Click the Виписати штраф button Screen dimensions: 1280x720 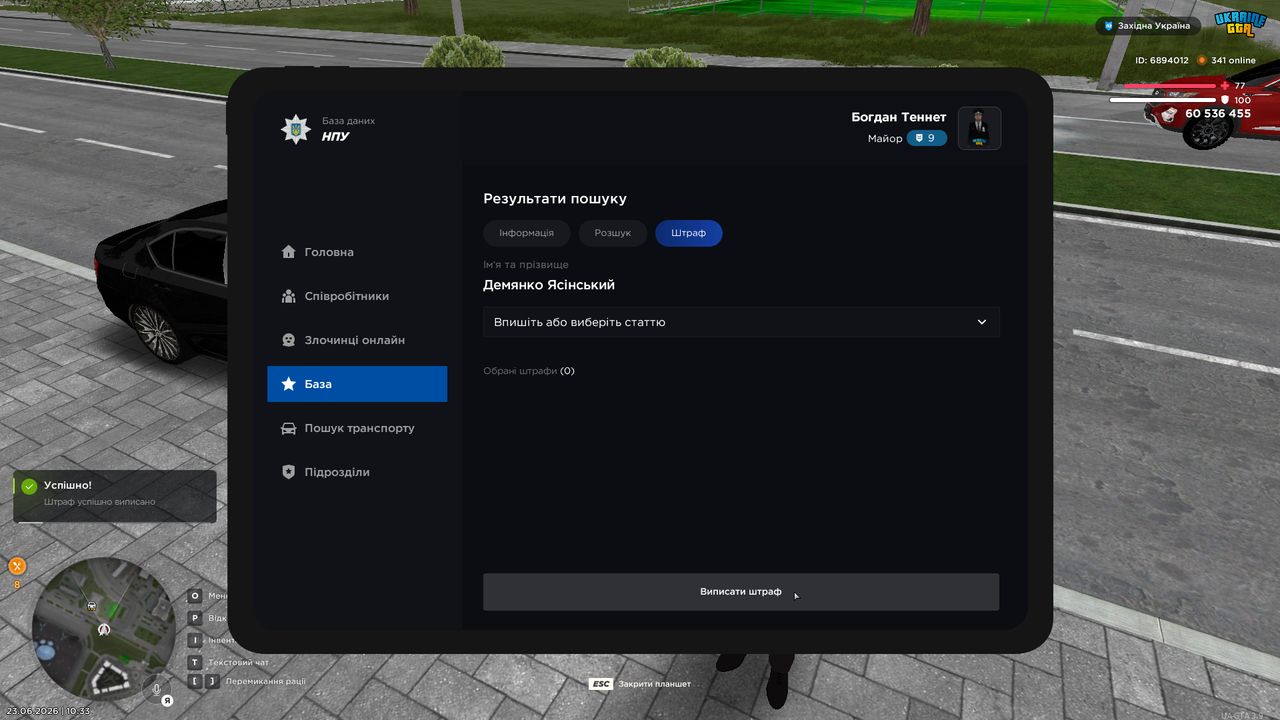tap(741, 592)
